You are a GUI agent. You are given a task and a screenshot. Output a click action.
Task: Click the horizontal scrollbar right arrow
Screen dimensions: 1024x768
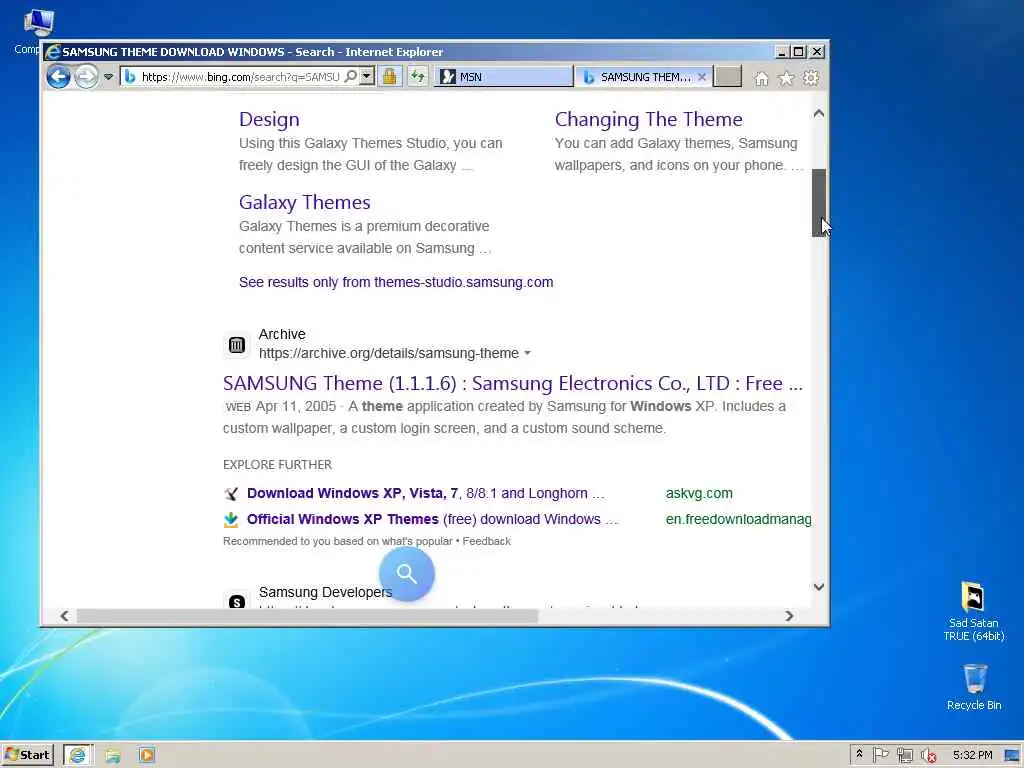click(x=789, y=616)
